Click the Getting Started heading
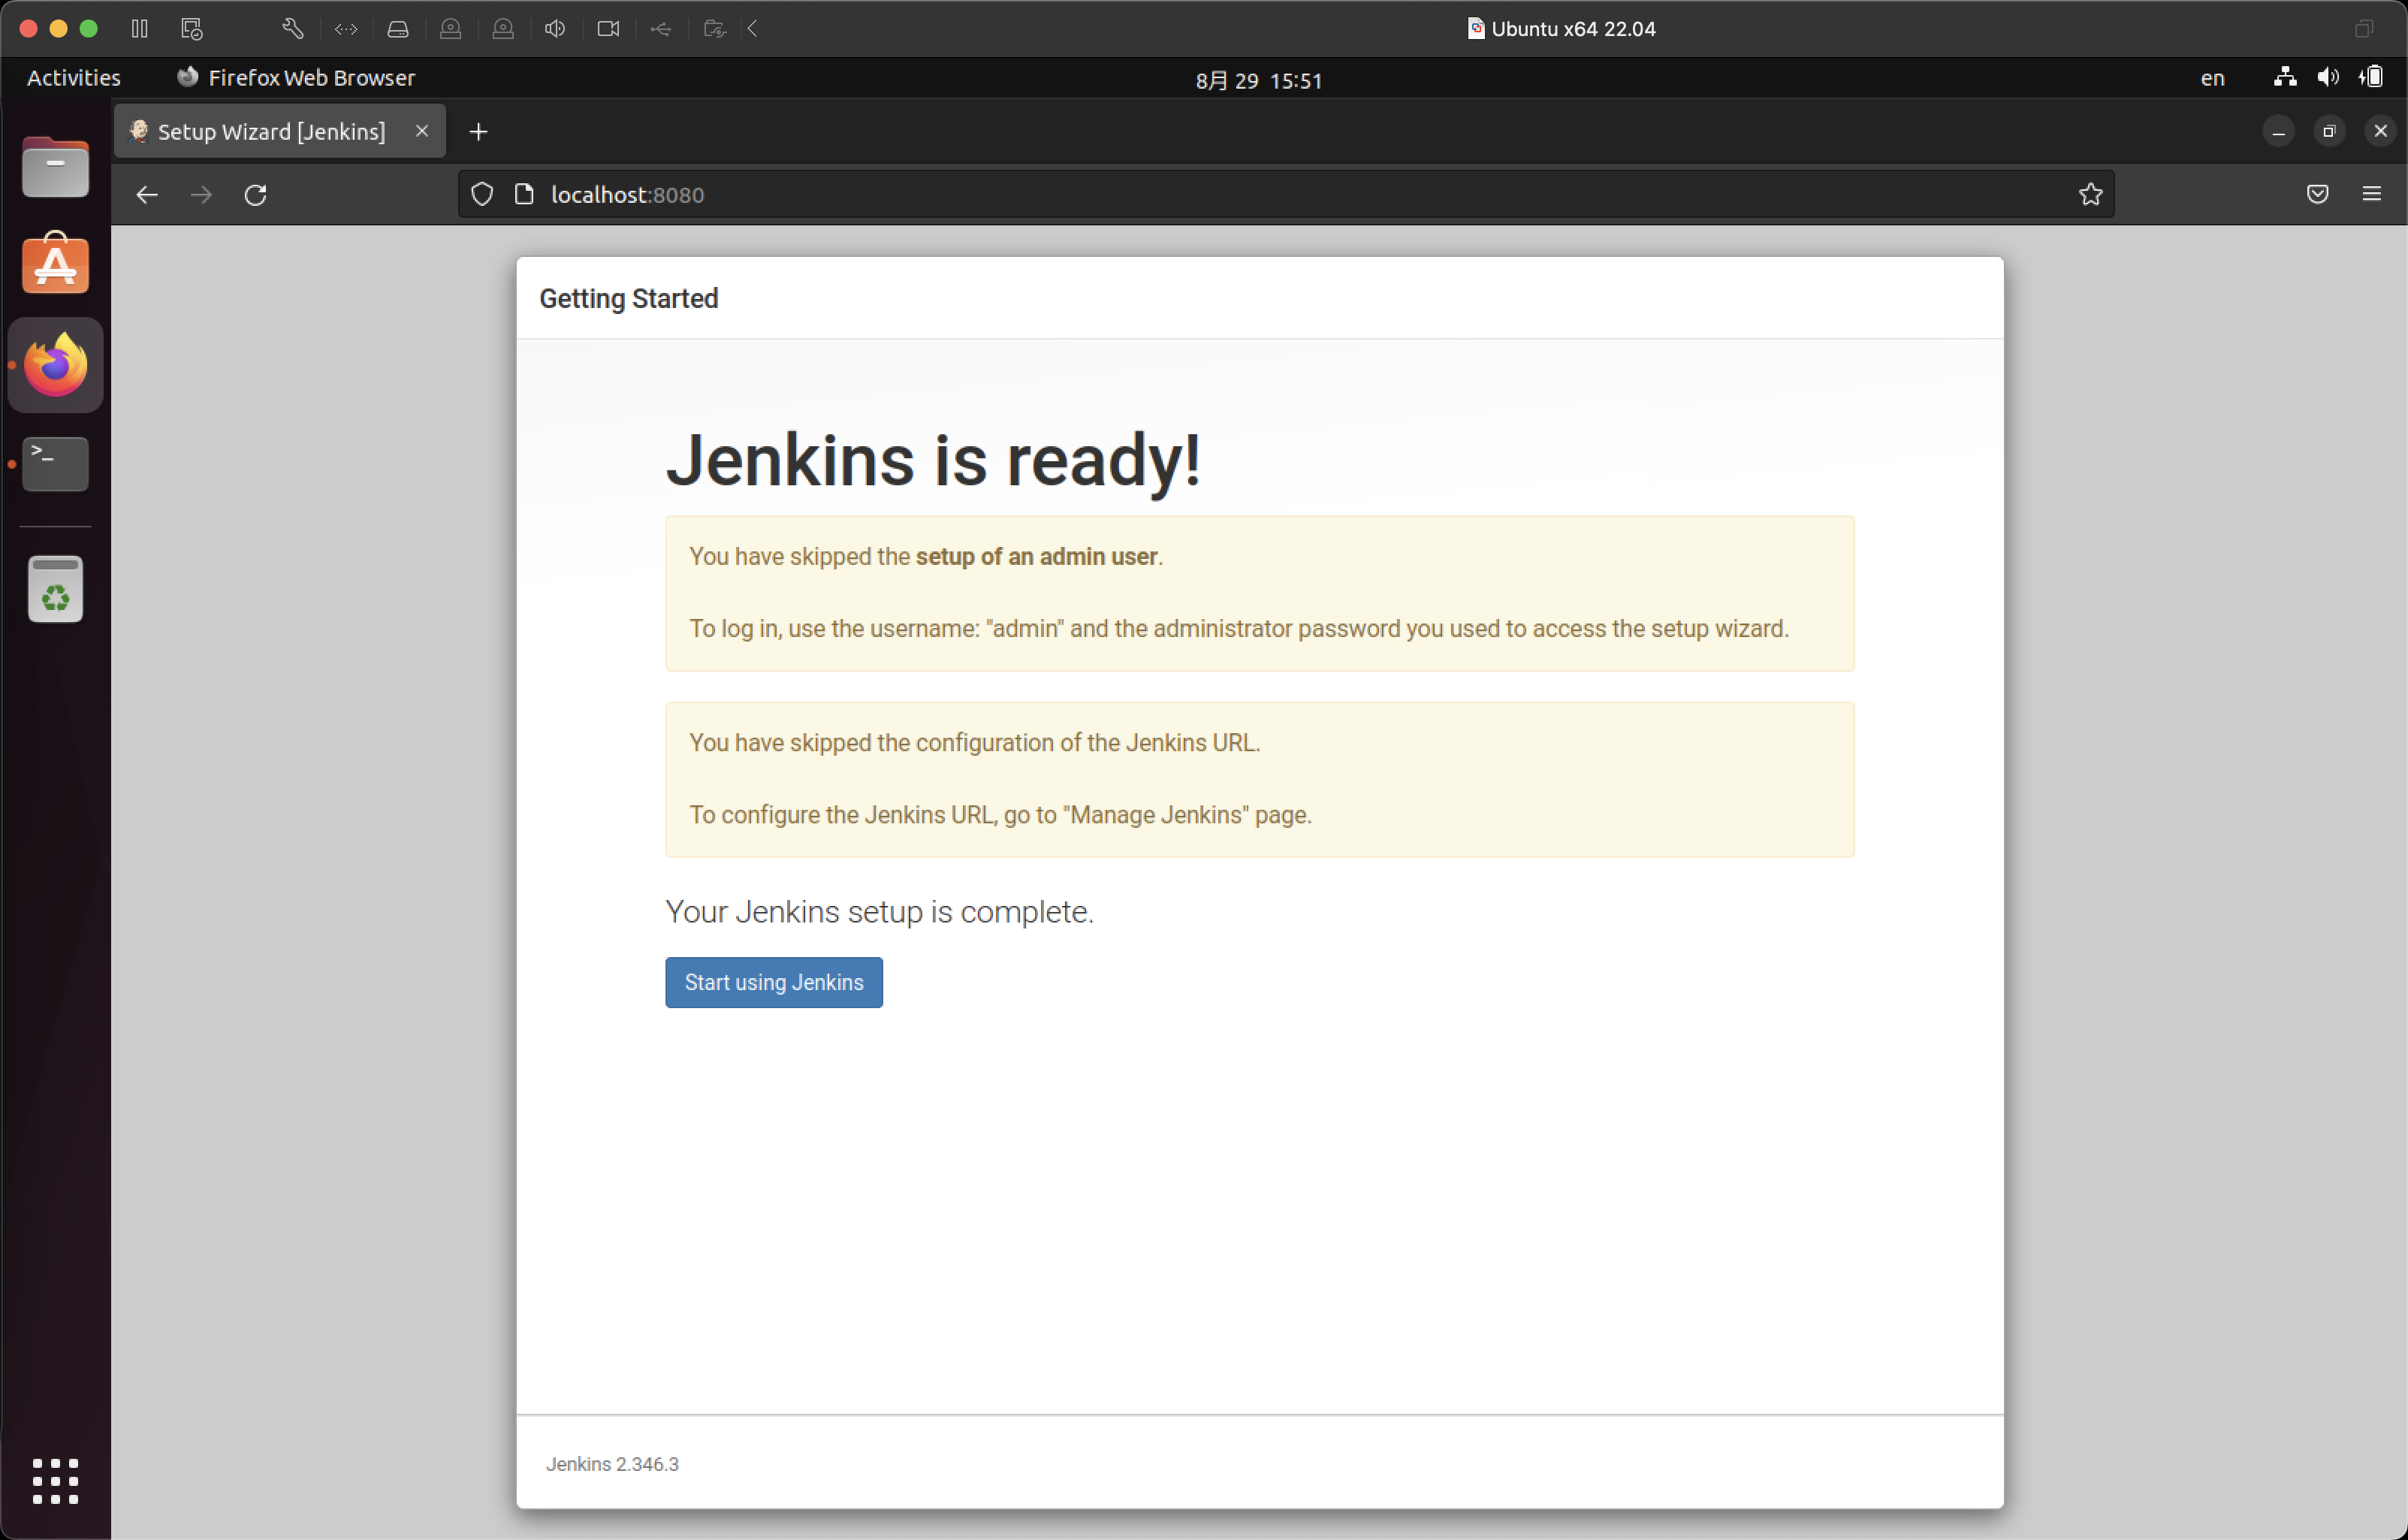The height and width of the screenshot is (1540, 2408). pyautogui.click(x=629, y=298)
